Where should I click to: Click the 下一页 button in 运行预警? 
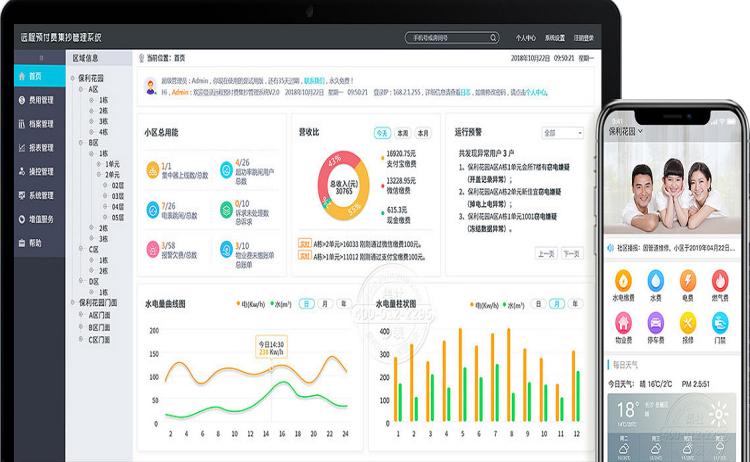click(x=572, y=253)
